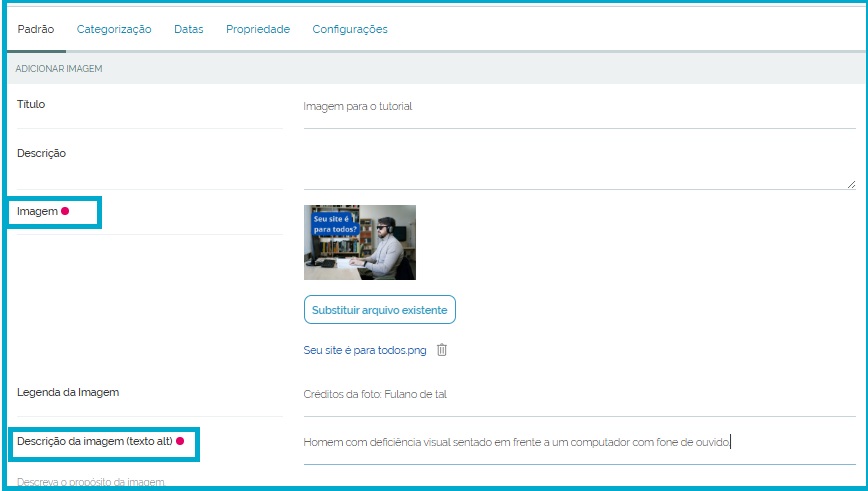Click the uploaded image thumbnail
The height and width of the screenshot is (491, 868).
360,242
